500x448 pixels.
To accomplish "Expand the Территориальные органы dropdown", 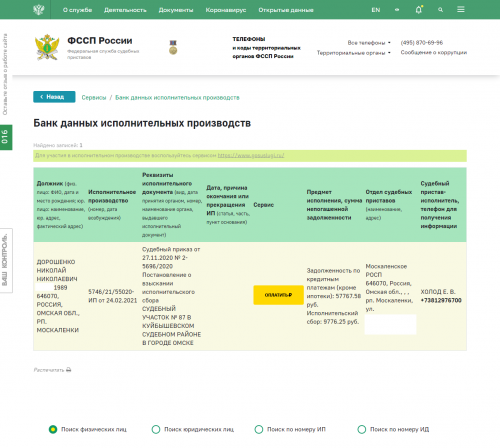I will [x=354, y=53].
